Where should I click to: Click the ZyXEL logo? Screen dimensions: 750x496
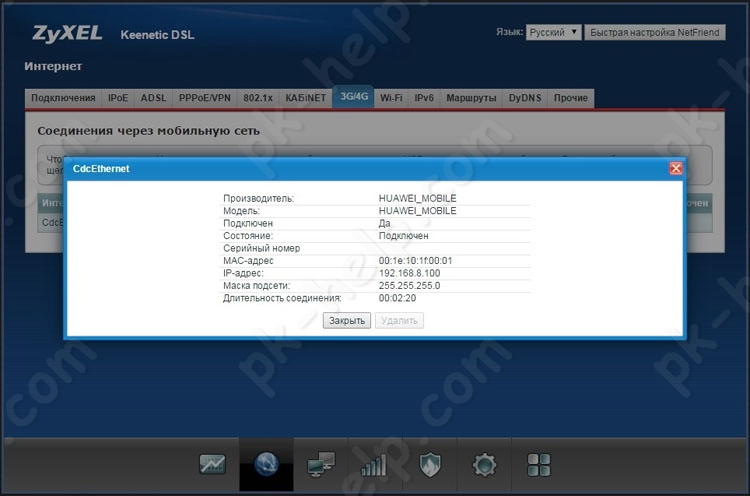67,34
